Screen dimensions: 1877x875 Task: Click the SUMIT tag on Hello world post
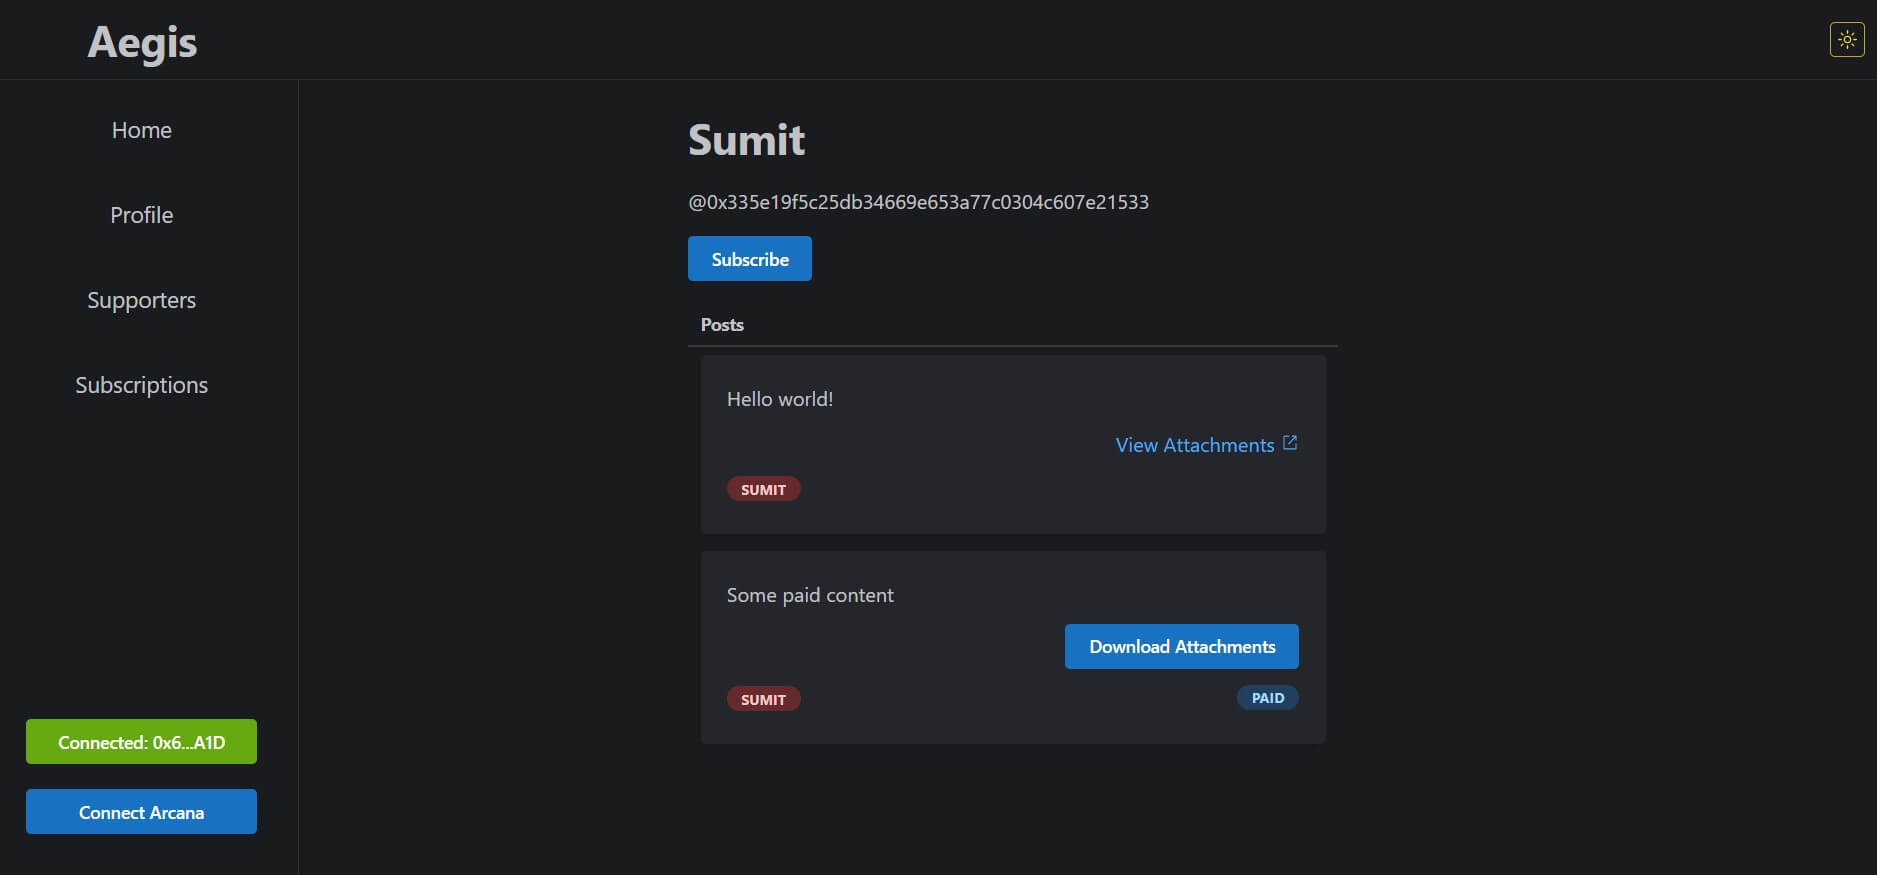[763, 489]
